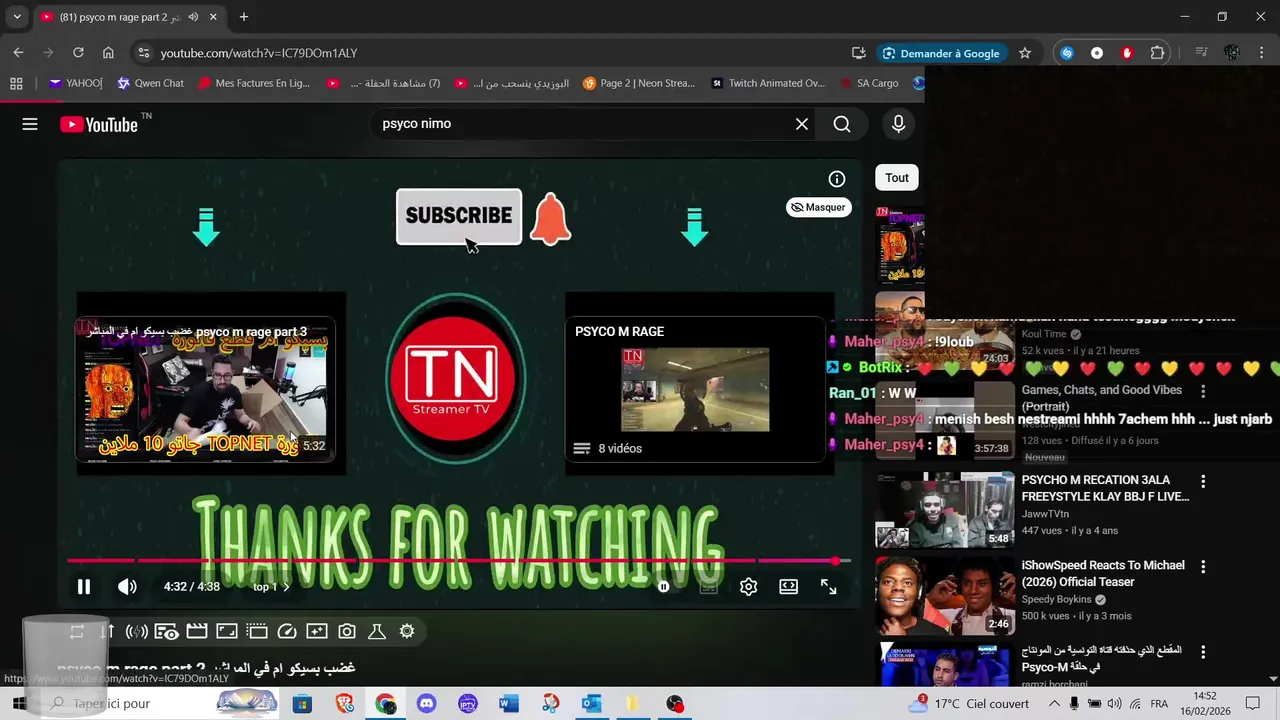Pause the video with the pause button
Viewport: 1280px width, 720px height.
[84, 587]
